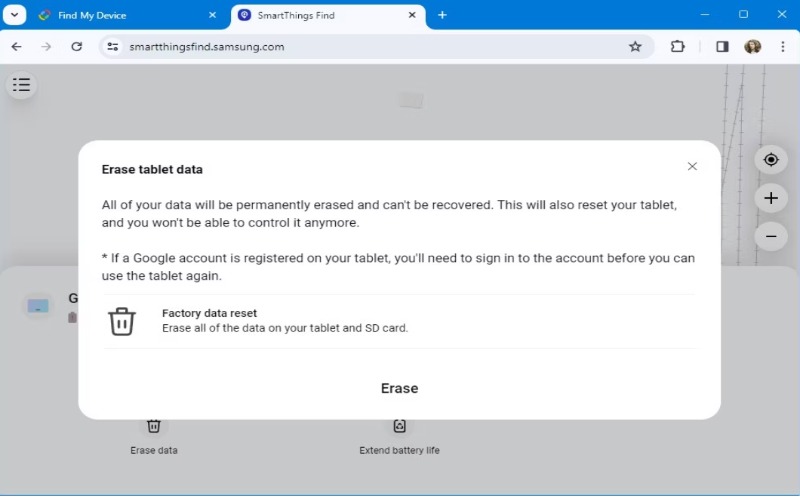Confirm with the Erase button

pyautogui.click(x=399, y=388)
